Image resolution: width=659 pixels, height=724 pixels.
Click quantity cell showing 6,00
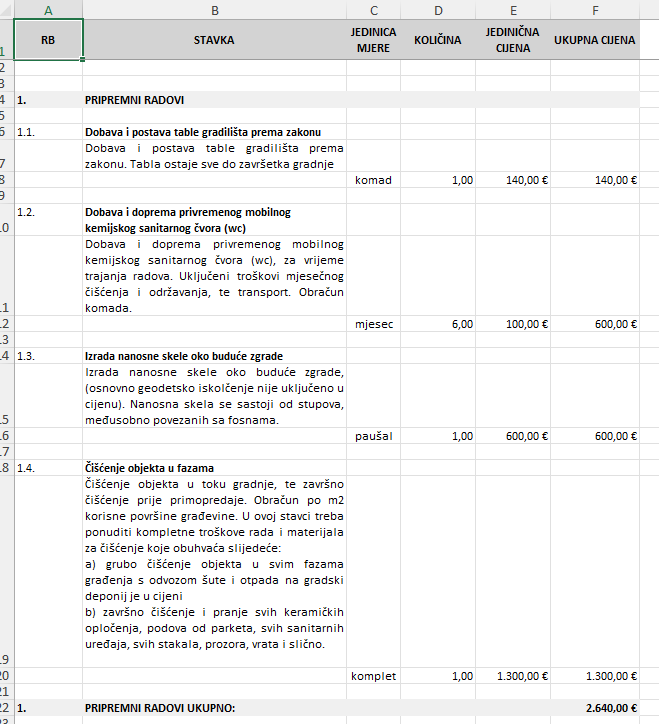point(437,324)
